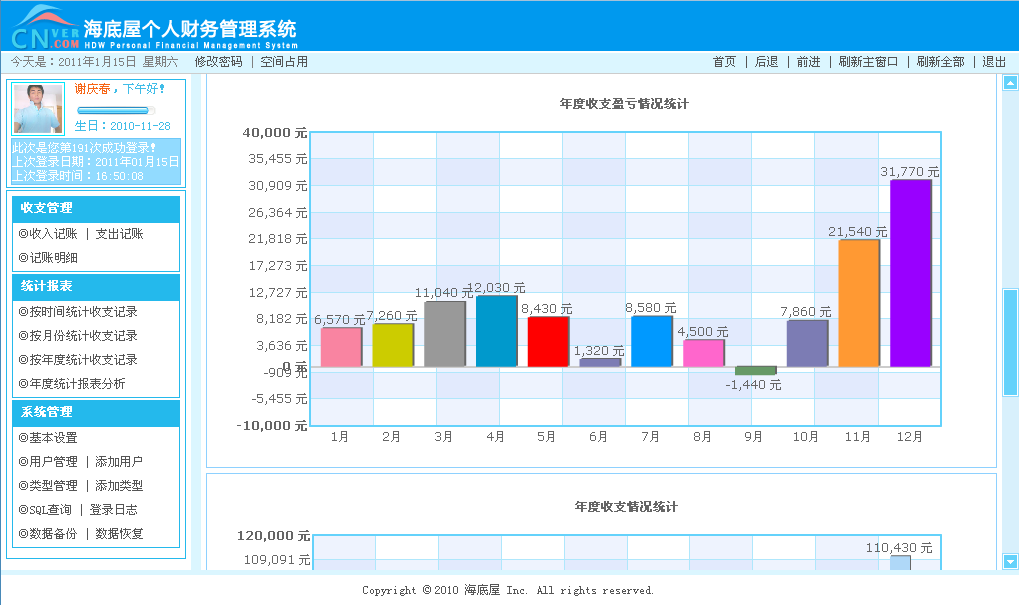Click the 12月 axis label
Viewport: 1019px width, 605px height.
[x=909, y=437]
